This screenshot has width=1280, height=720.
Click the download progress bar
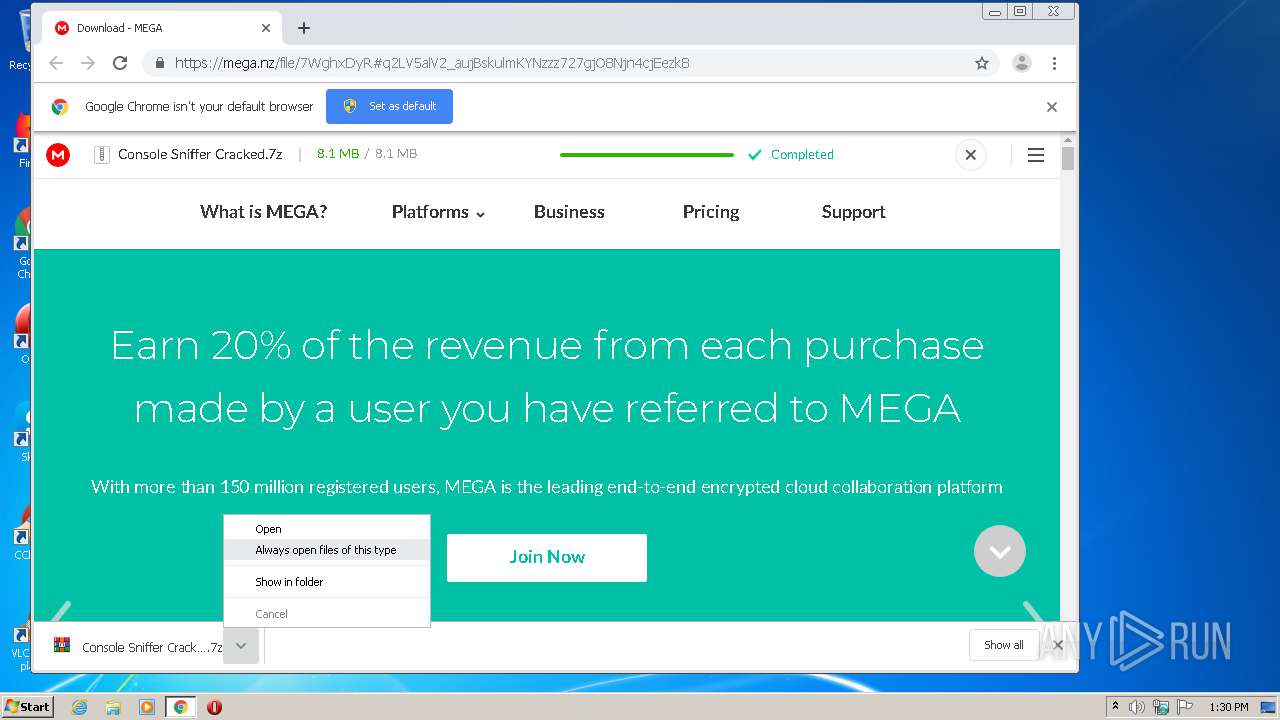click(647, 155)
